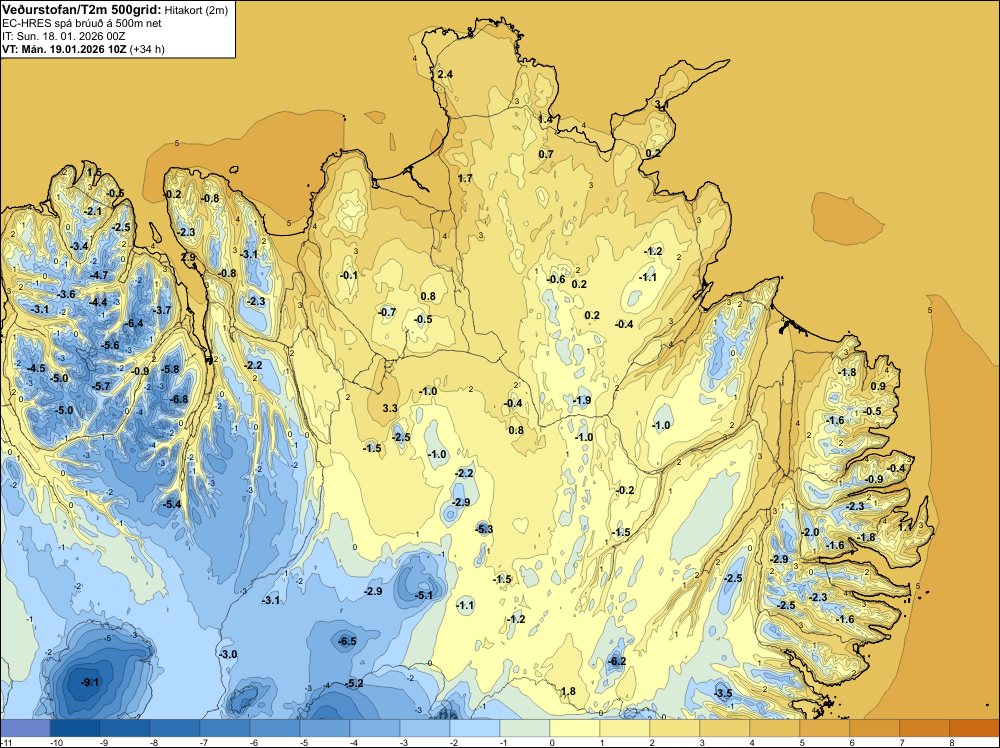The image size is (1000, 748).
Task: Click the temperature value '-5.7'
Action: coord(101,386)
